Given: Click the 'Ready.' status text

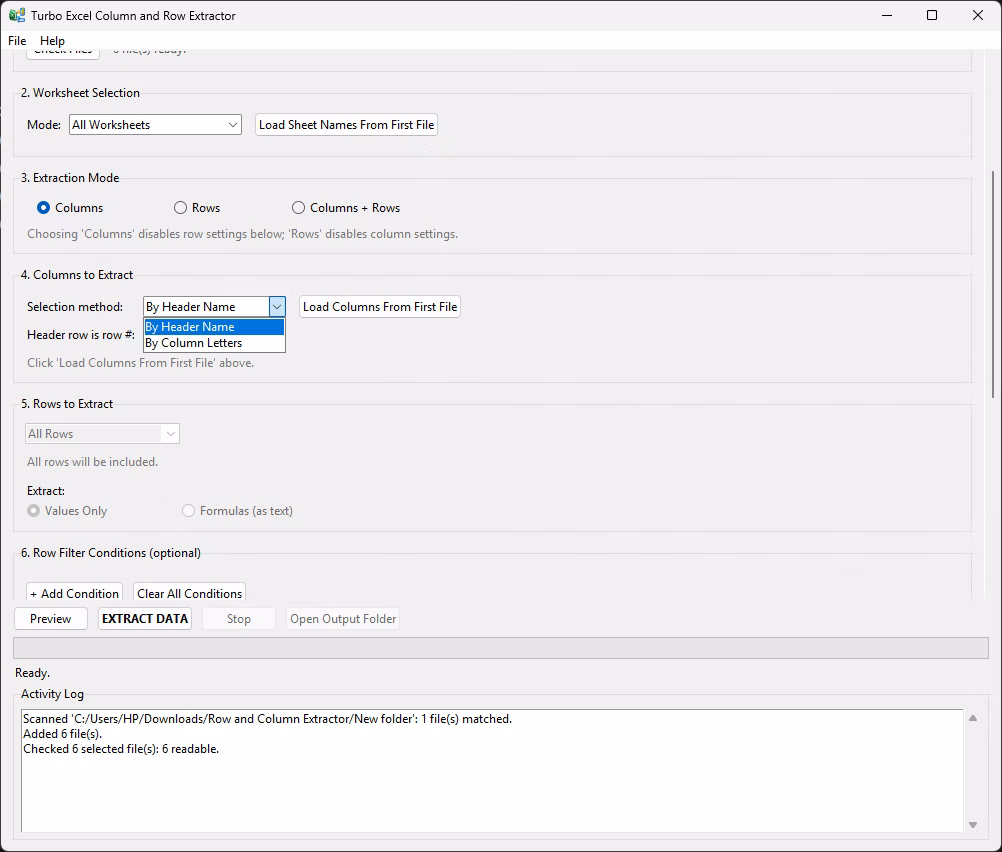Looking at the screenshot, I should pos(33,673).
